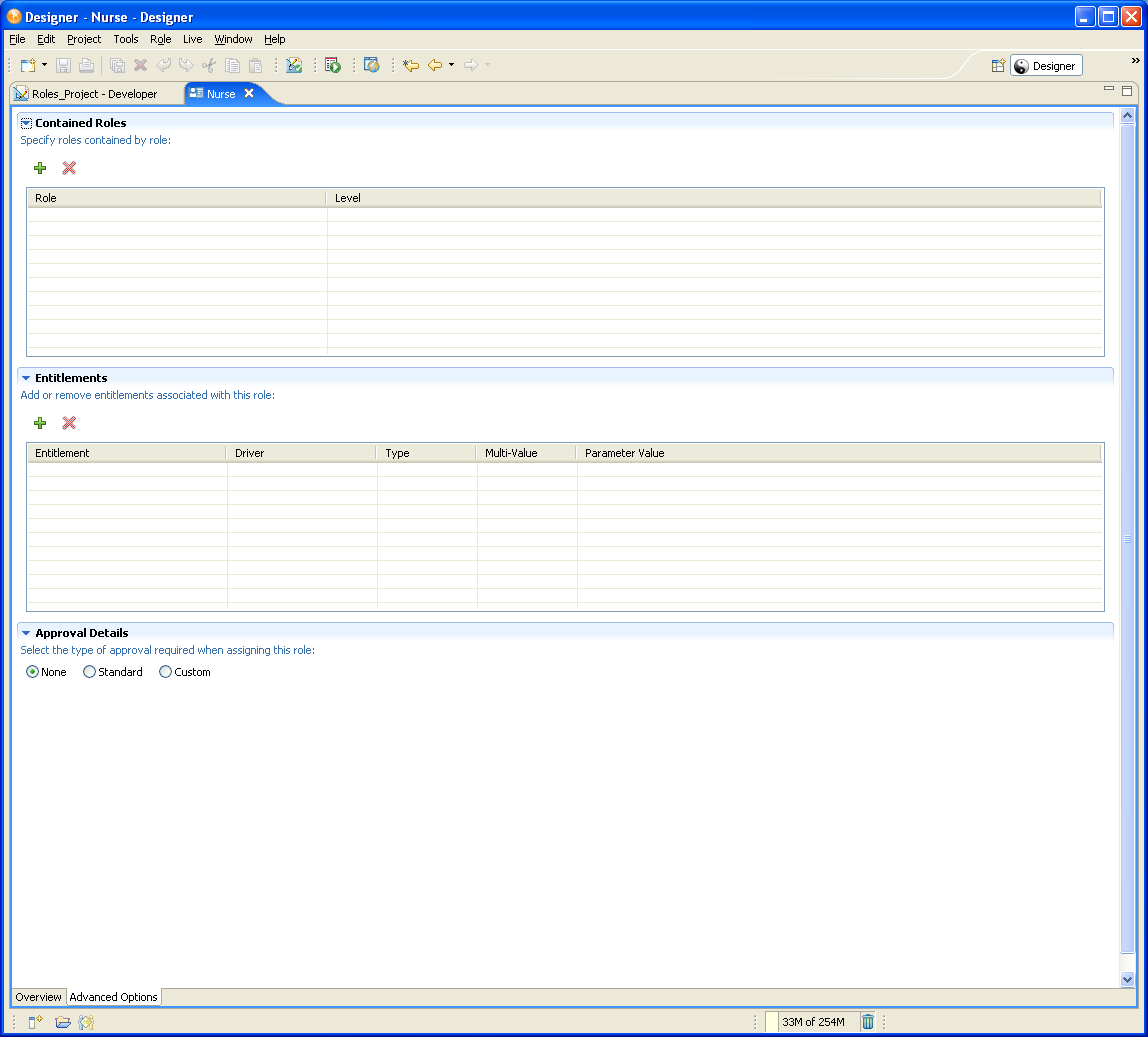Image resolution: width=1148 pixels, height=1037 pixels.
Task: Click the scroll up arrow of the editor scrollbar
Action: click(x=1128, y=116)
